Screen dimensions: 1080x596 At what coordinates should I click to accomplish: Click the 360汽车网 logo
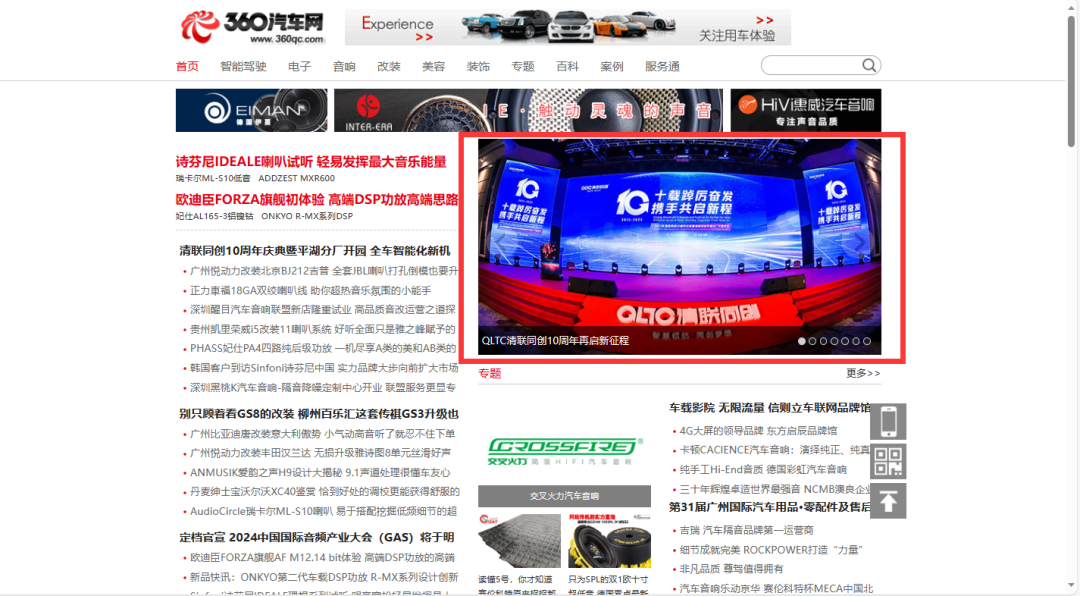(x=252, y=27)
